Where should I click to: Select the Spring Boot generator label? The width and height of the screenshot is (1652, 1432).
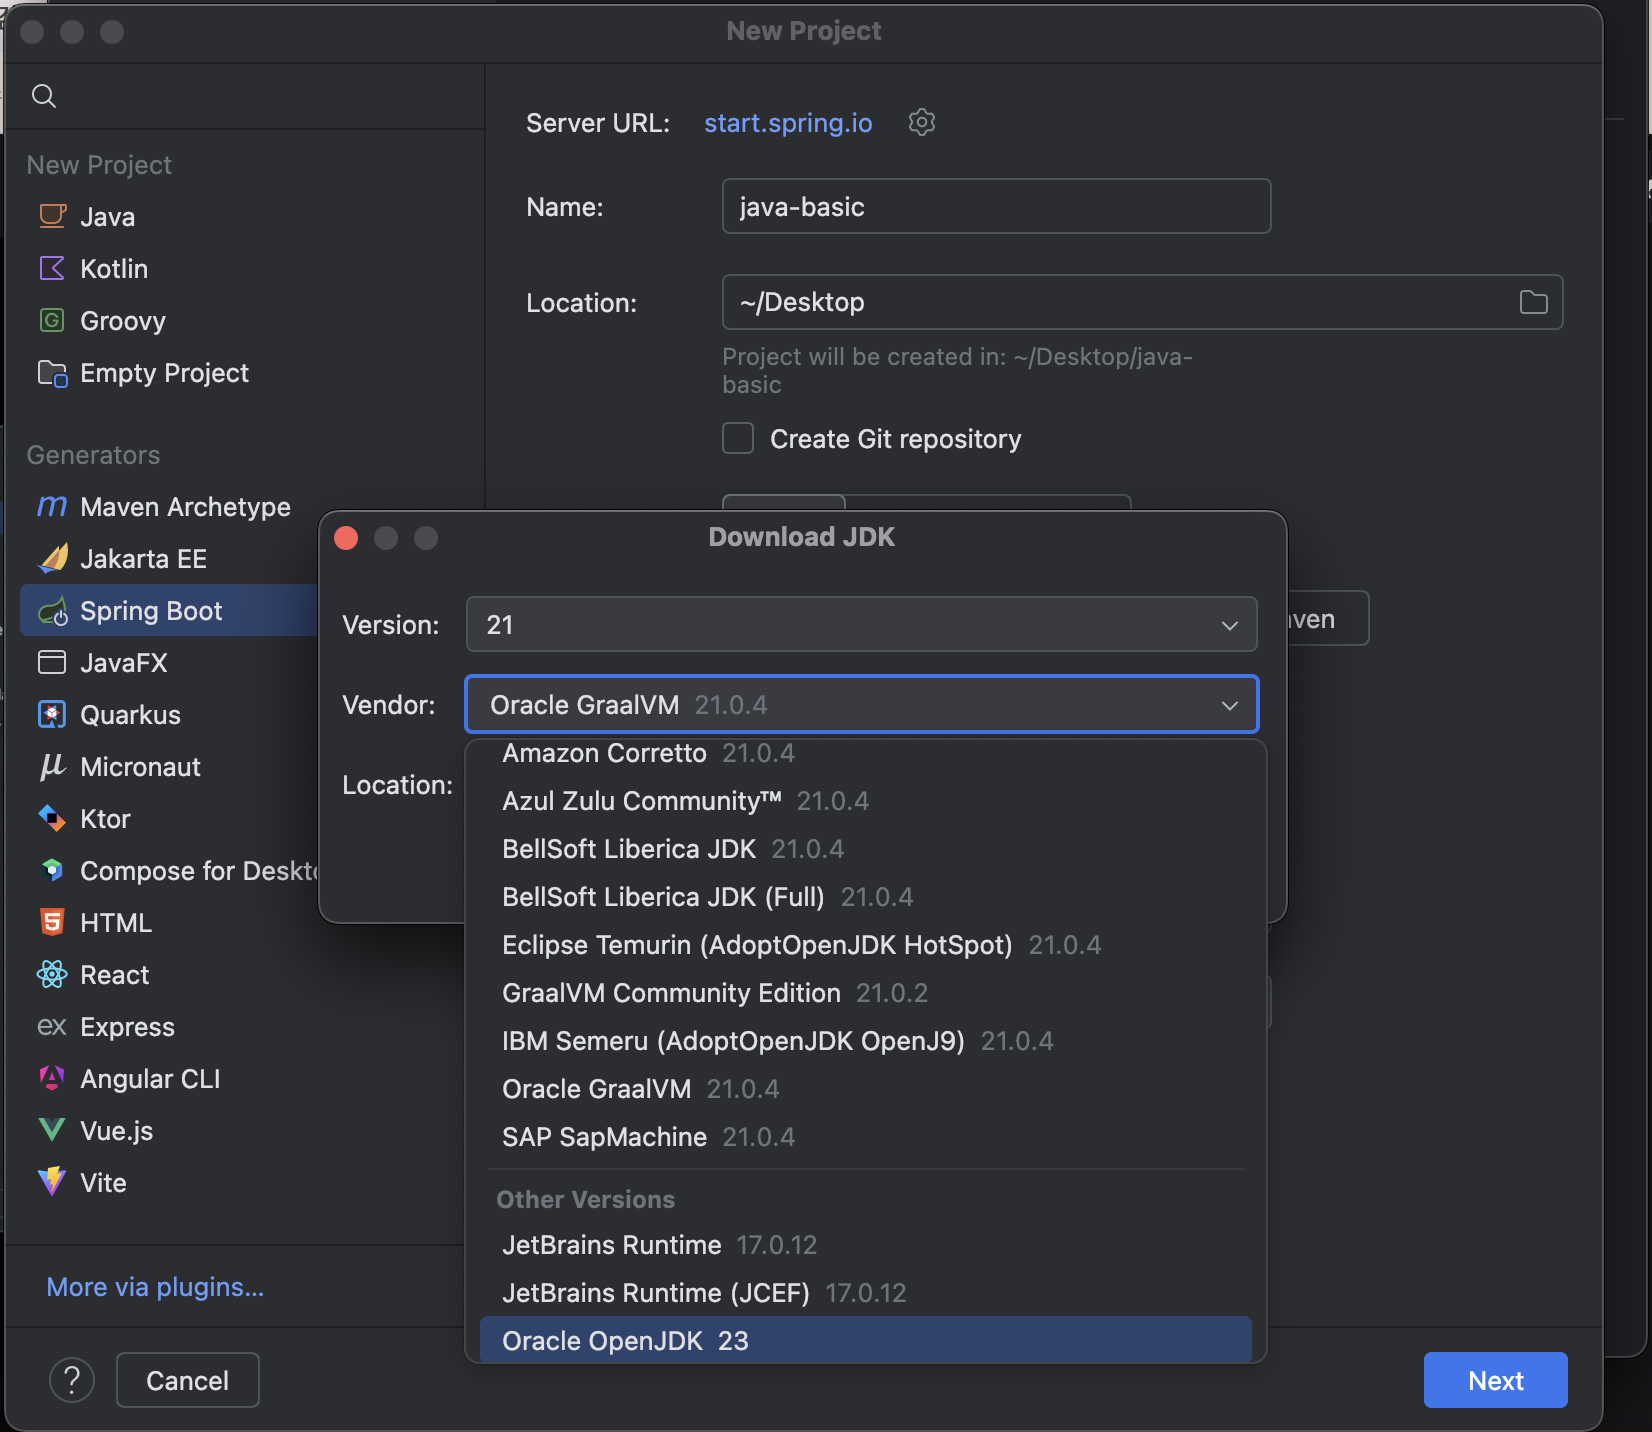click(151, 611)
